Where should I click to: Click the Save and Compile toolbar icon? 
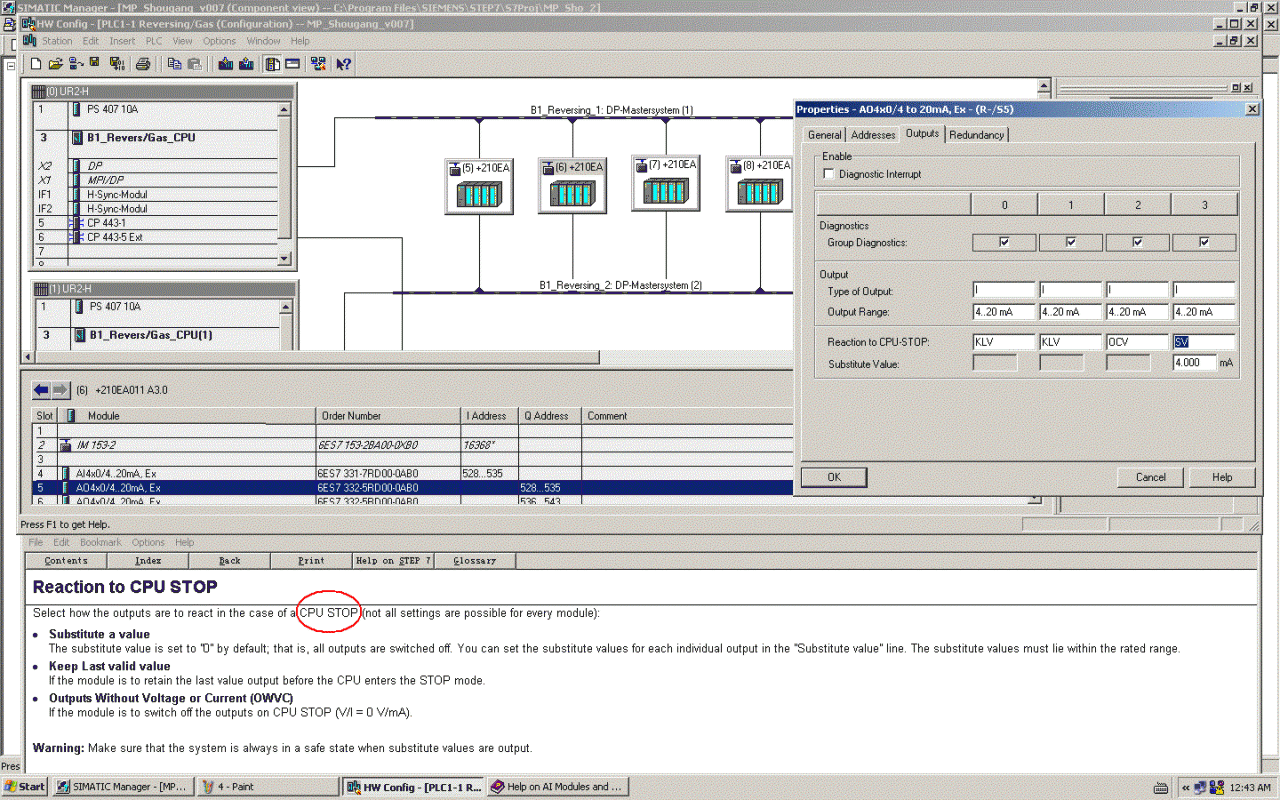pos(117,64)
